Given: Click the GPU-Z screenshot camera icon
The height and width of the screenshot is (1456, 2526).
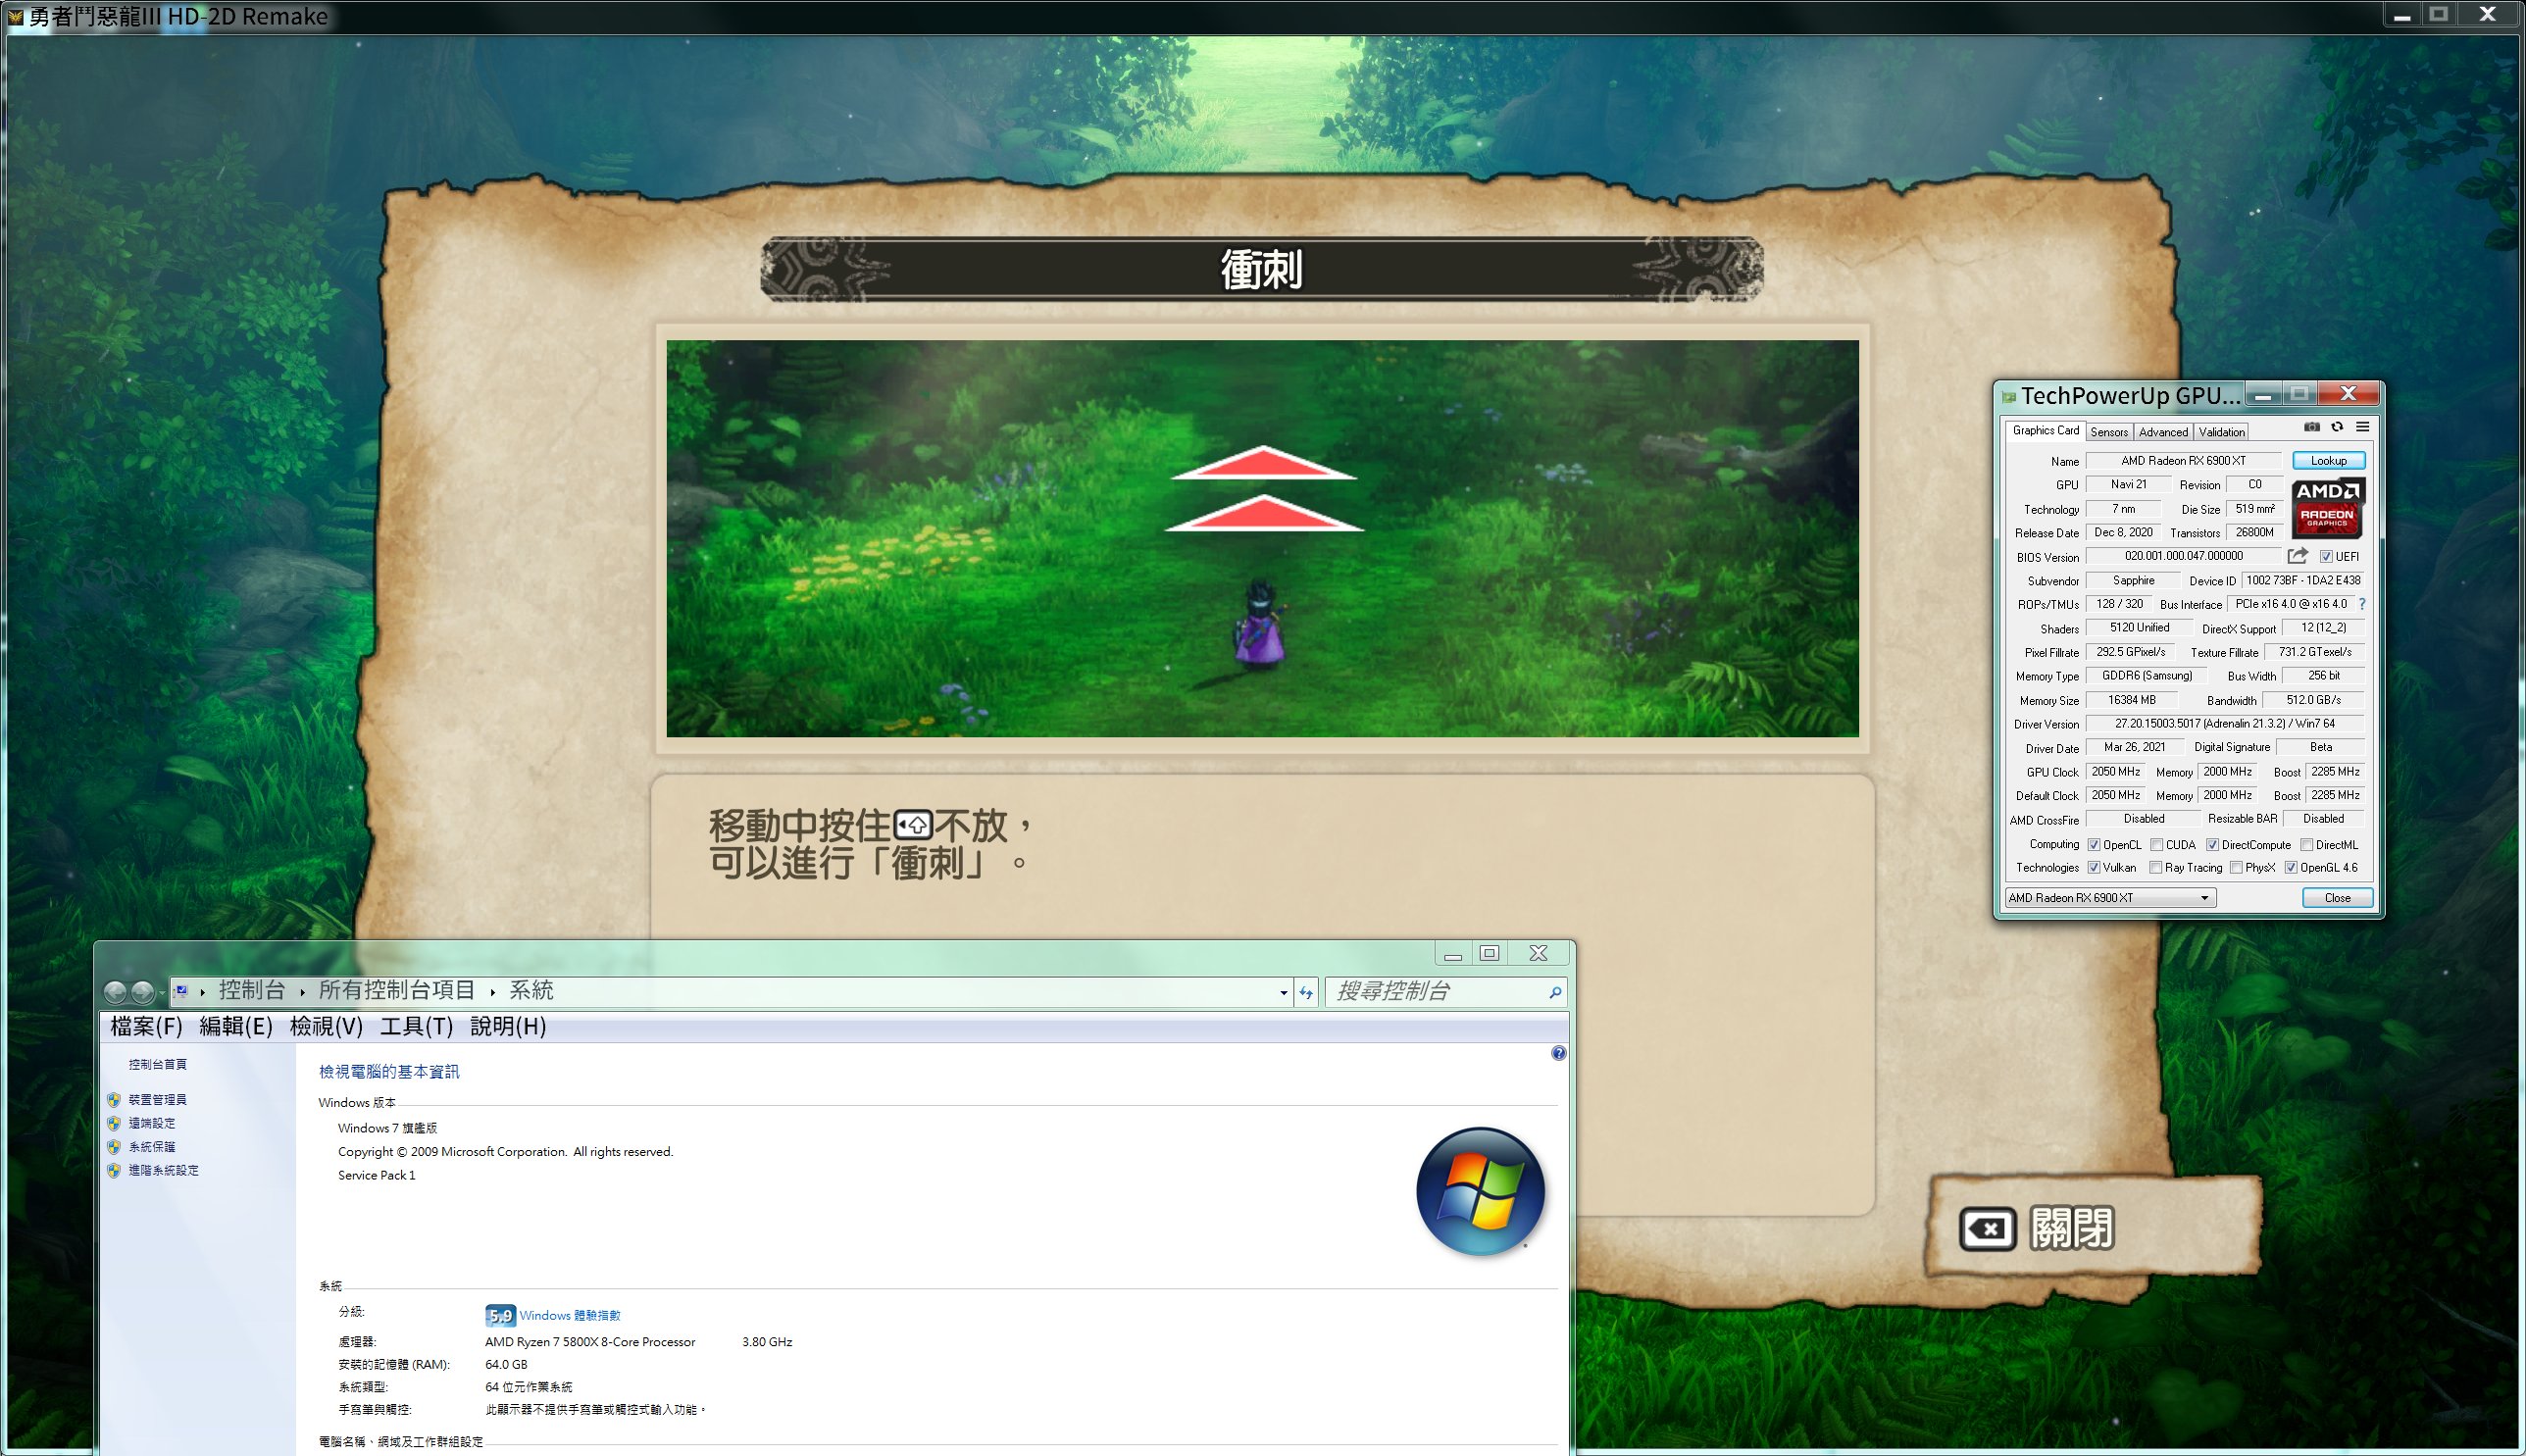Looking at the screenshot, I should pyautogui.click(x=2311, y=428).
